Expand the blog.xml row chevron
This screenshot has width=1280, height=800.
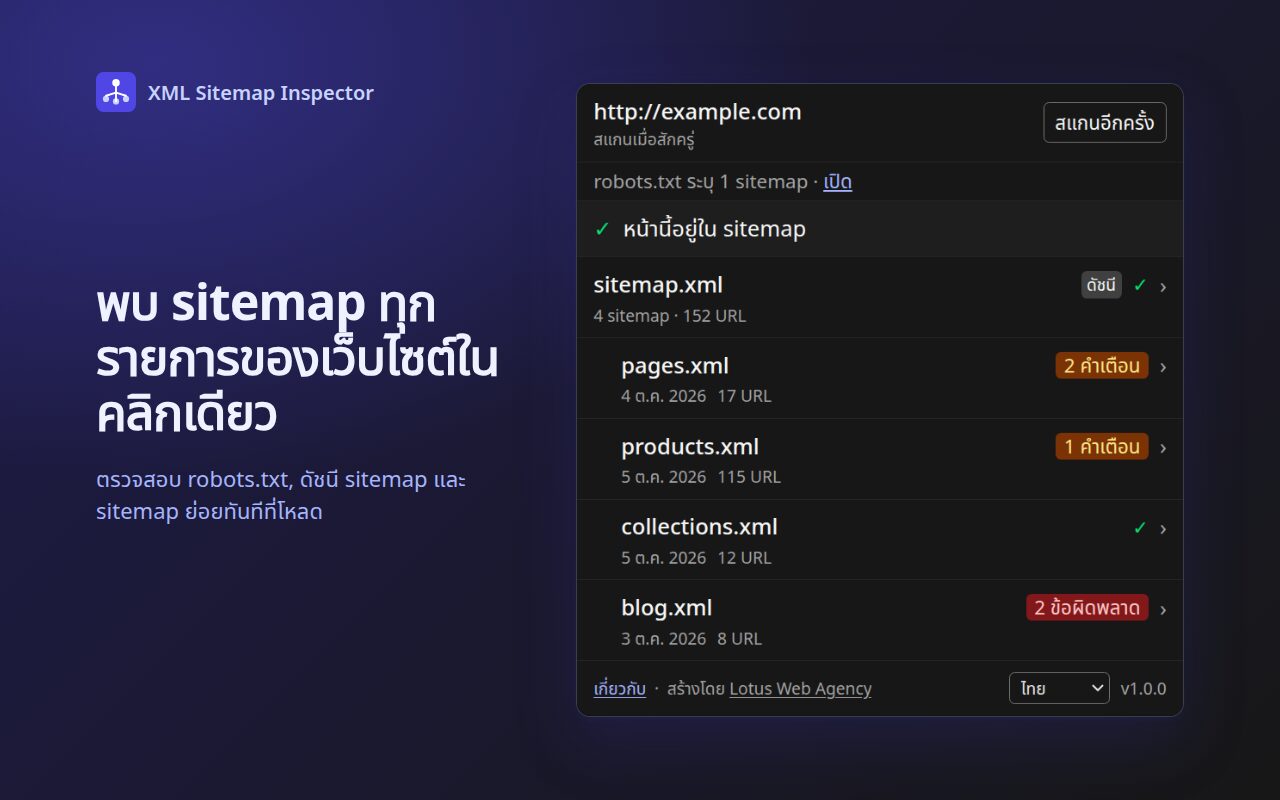click(x=1163, y=610)
